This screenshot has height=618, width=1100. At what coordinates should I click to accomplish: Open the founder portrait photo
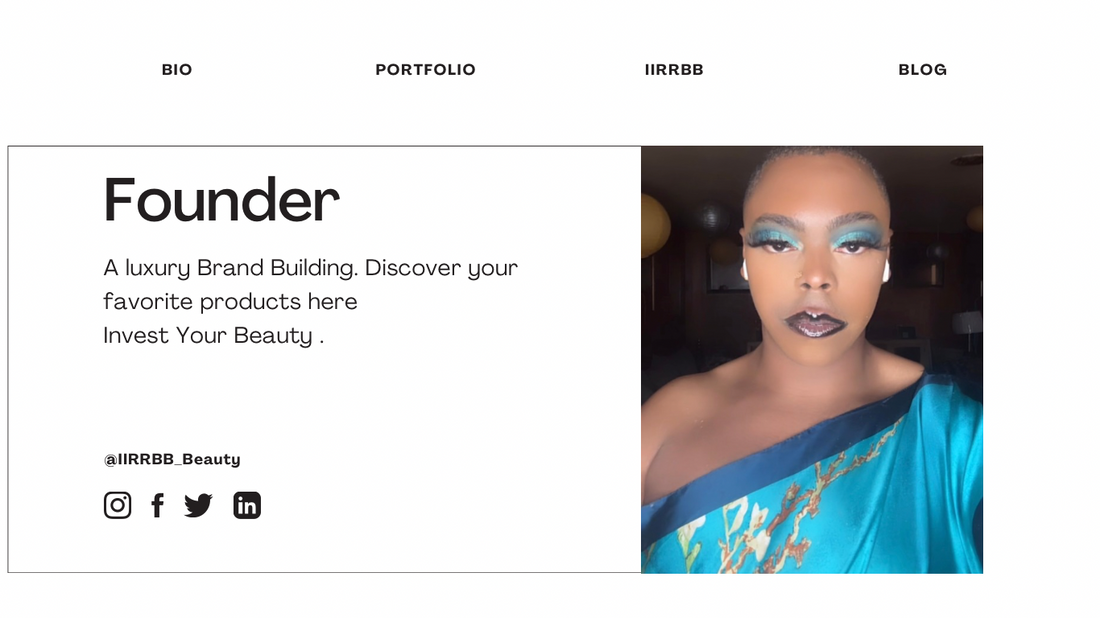tap(812, 359)
